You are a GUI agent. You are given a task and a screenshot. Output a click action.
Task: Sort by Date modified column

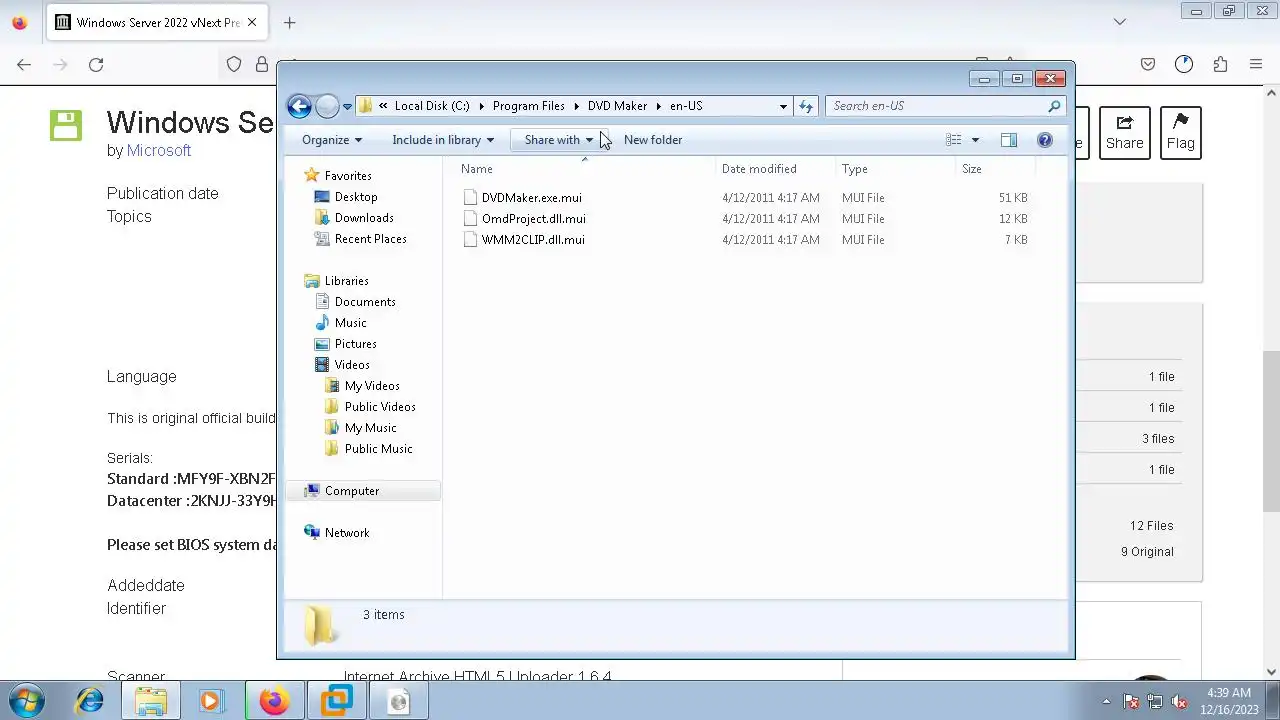(x=776, y=169)
